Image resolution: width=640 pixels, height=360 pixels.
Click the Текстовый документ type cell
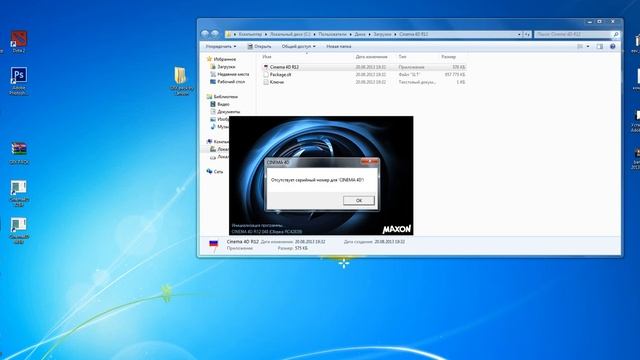(x=417, y=82)
